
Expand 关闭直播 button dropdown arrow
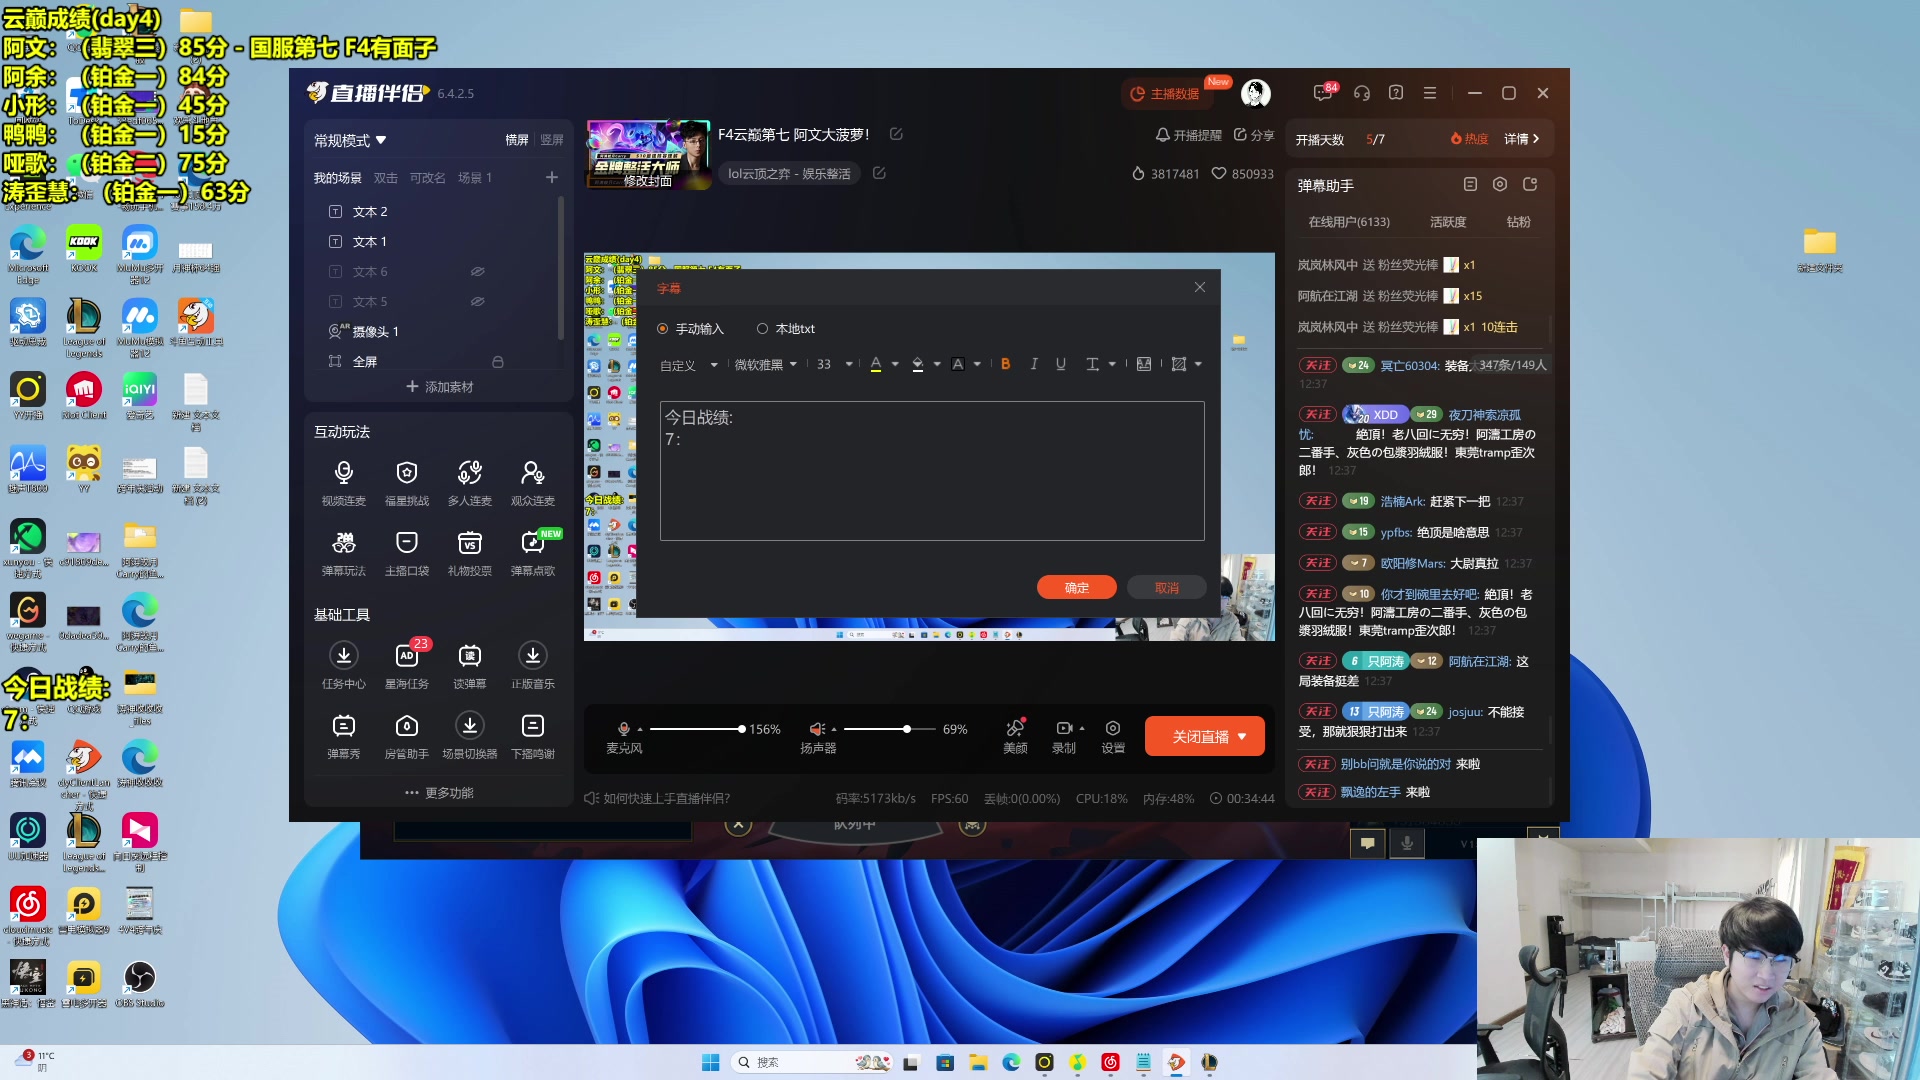coord(1243,737)
